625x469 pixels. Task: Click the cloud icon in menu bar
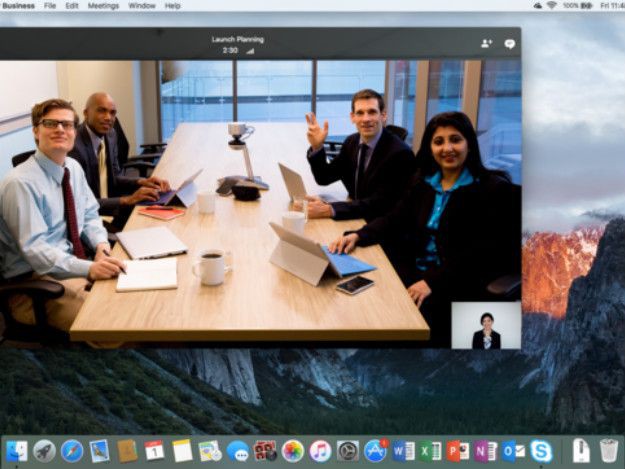538,6
